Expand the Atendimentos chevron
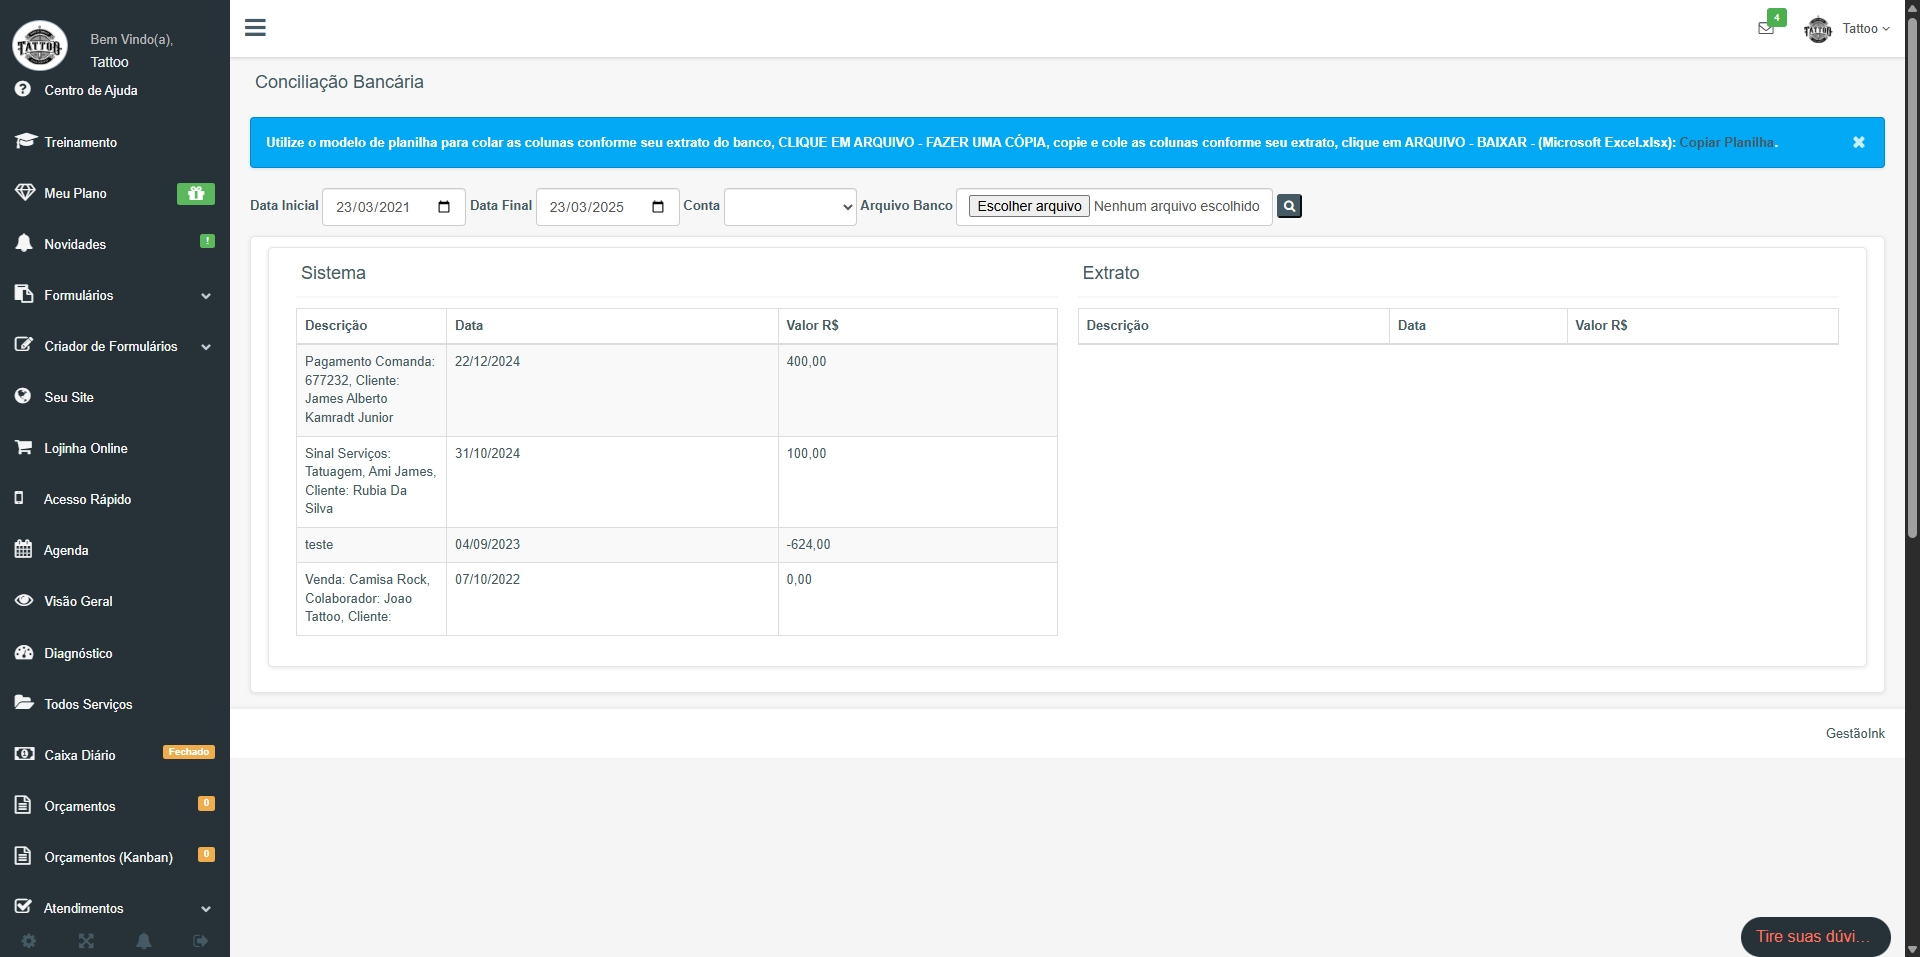1920x957 pixels. [x=206, y=909]
